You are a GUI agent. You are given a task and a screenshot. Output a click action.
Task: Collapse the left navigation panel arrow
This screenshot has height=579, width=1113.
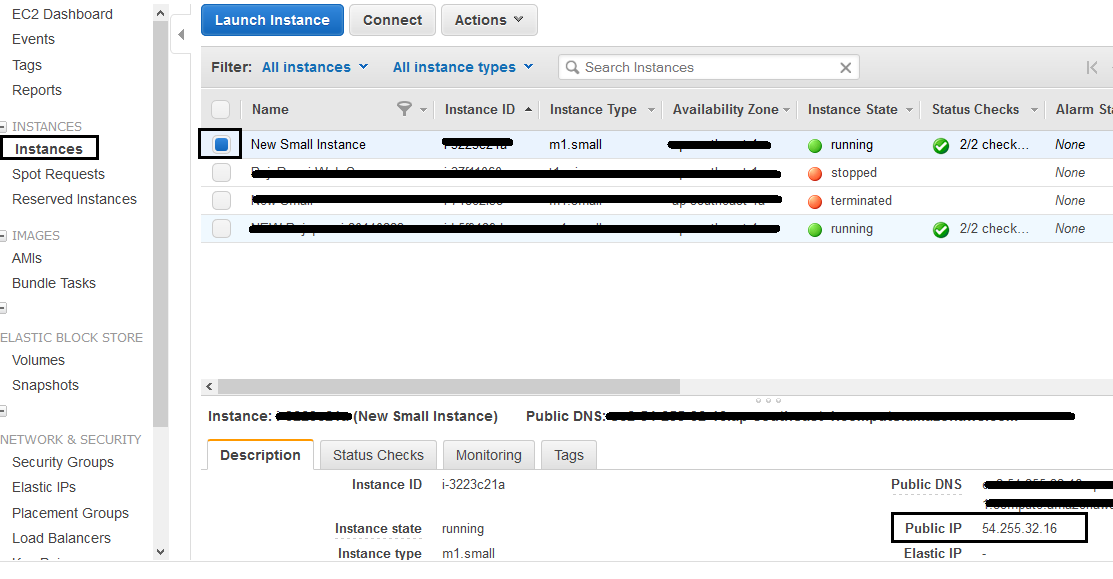pos(181,34)
